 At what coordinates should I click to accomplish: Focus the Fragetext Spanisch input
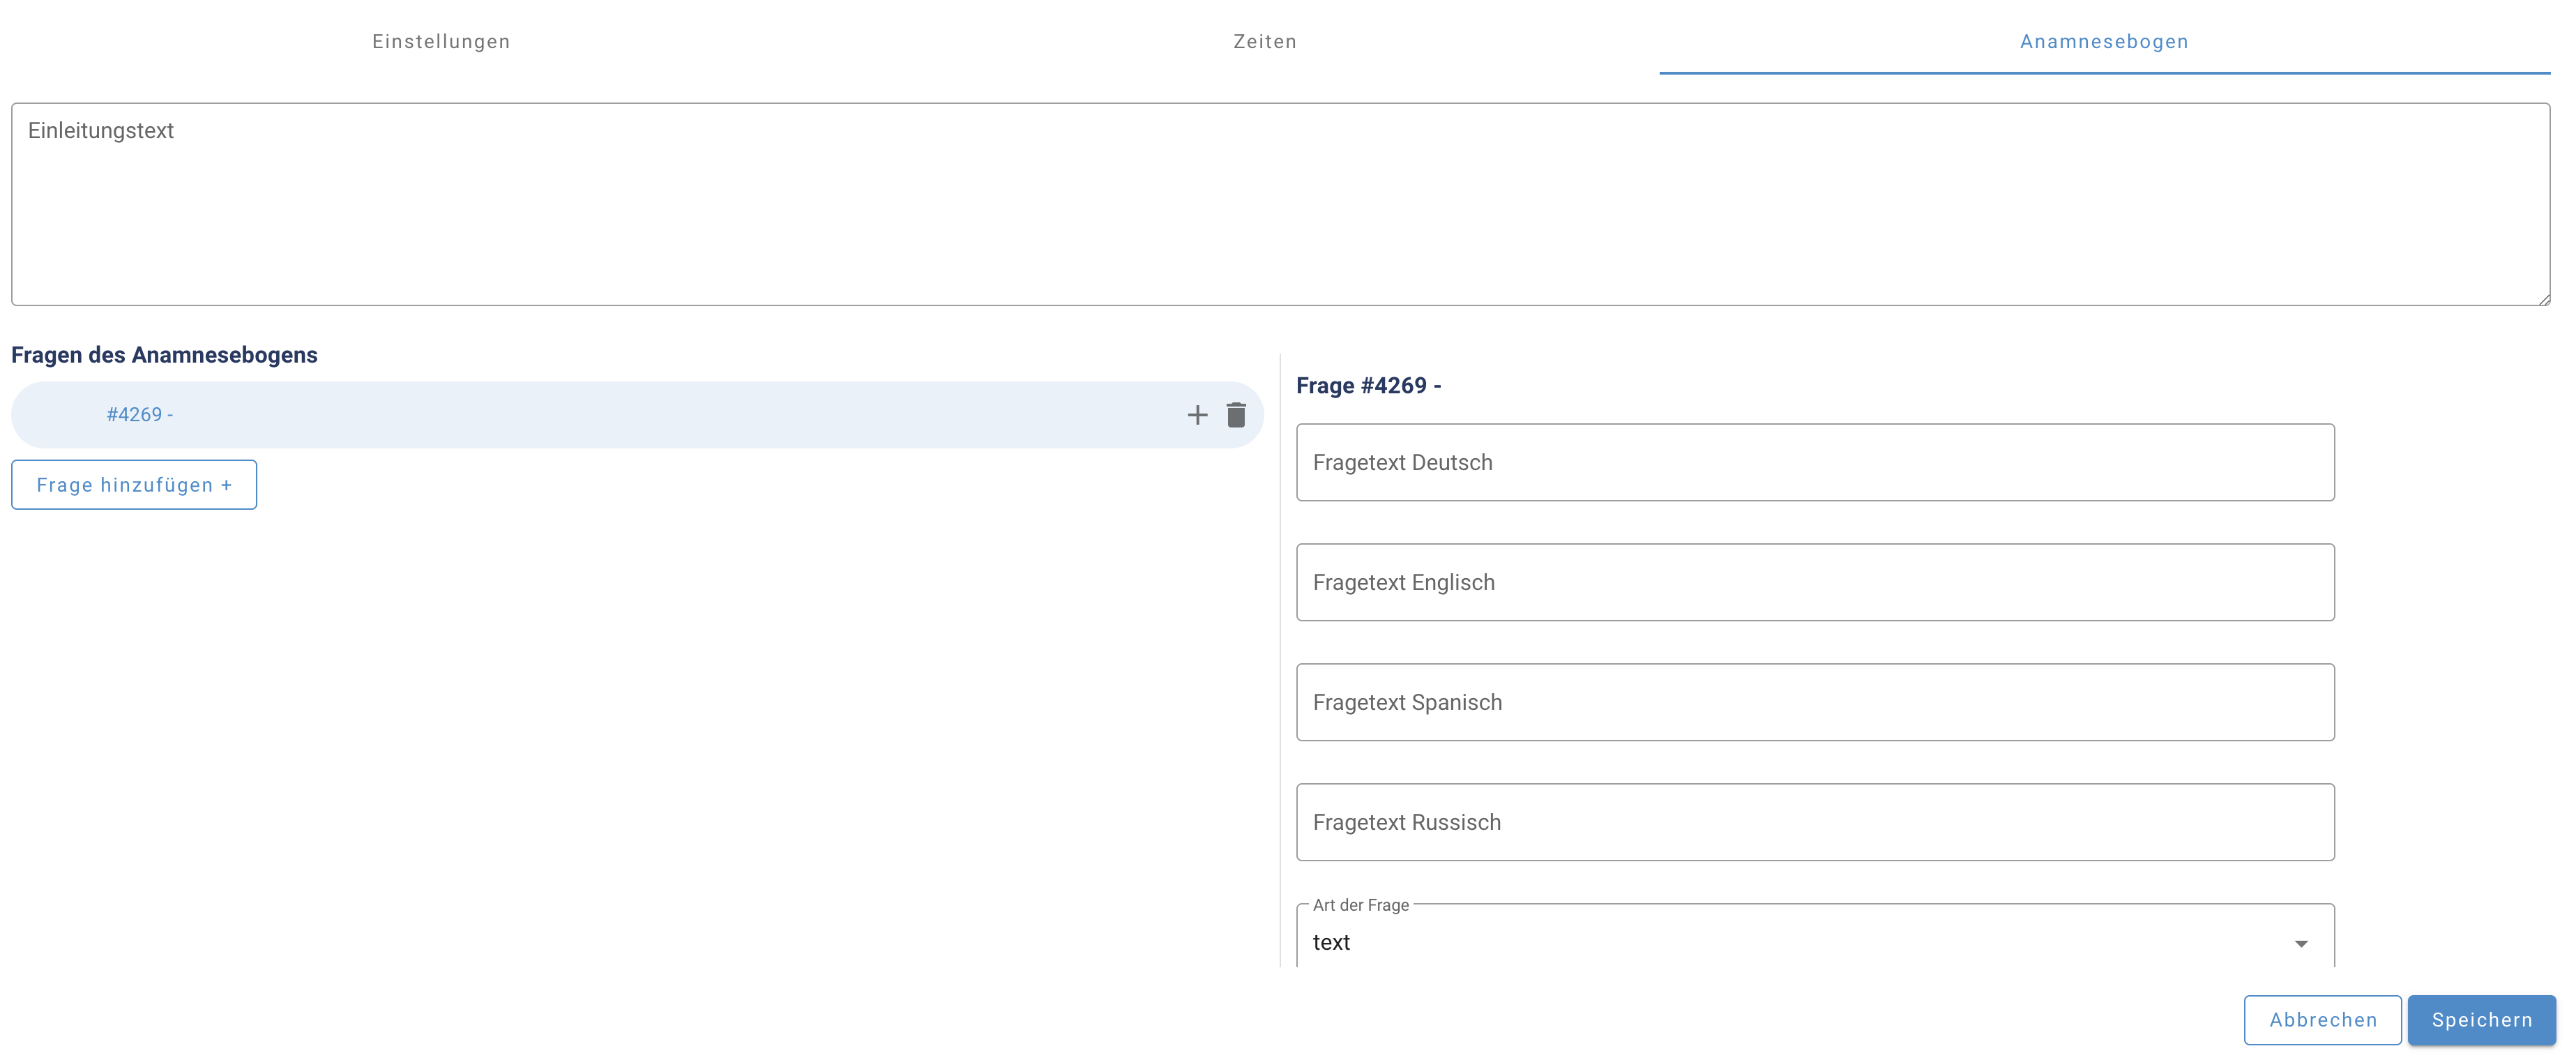coord(1814,703)
